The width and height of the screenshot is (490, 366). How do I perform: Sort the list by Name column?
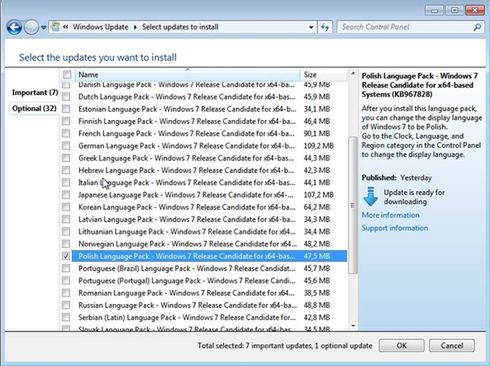pos(187,75)
